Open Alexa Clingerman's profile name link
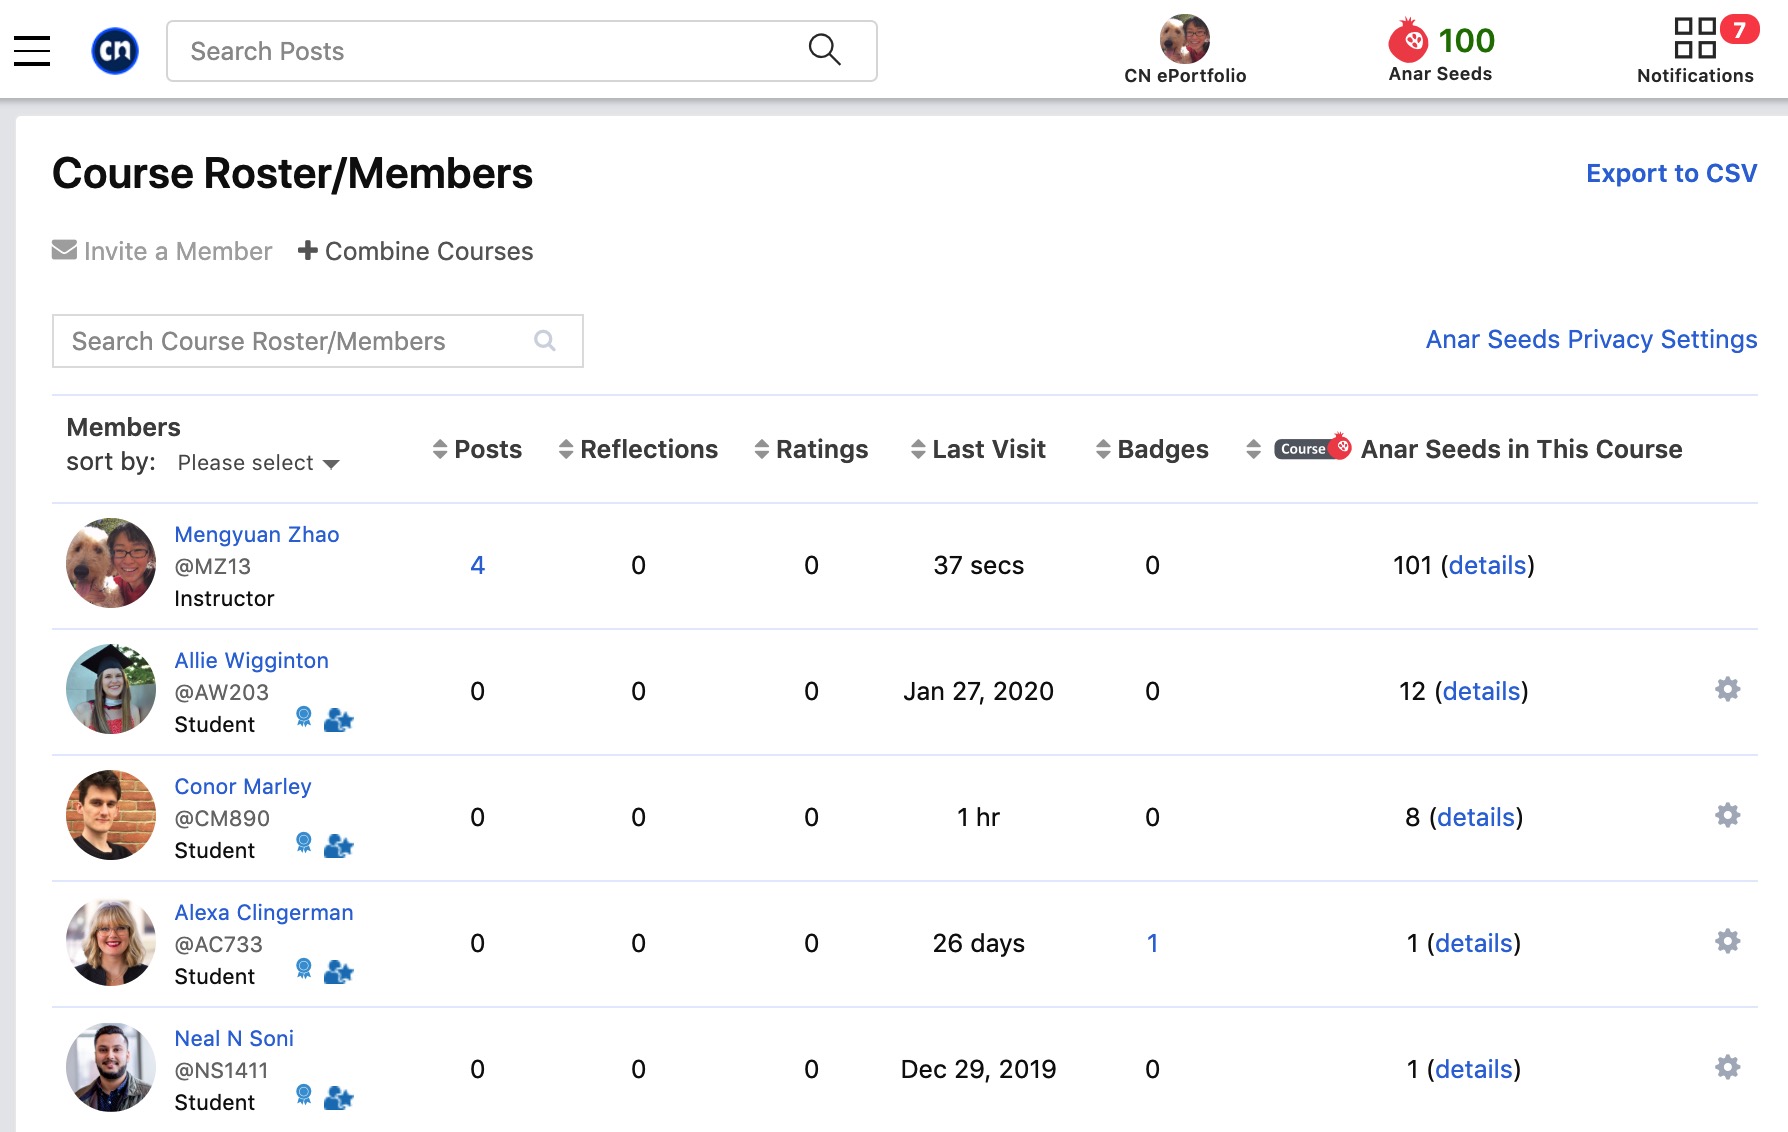This screenshot has width=1788, height=1132. pos(264,912)
